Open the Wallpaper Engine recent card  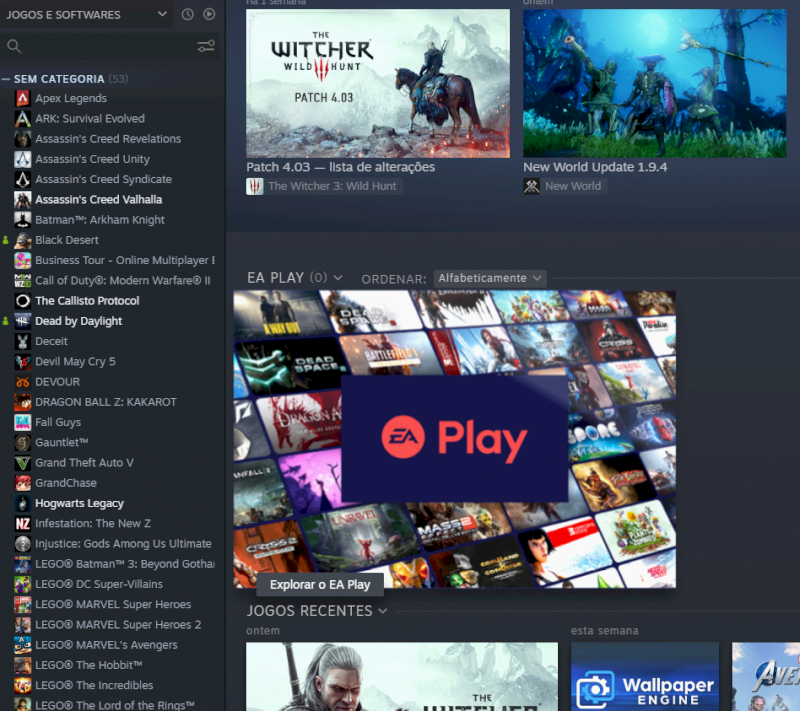click(x=645, y=676)
